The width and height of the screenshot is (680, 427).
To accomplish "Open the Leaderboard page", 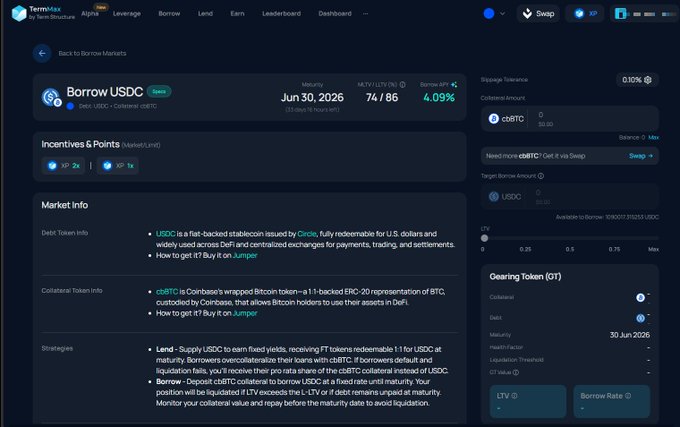I will (x=281, y=13).
